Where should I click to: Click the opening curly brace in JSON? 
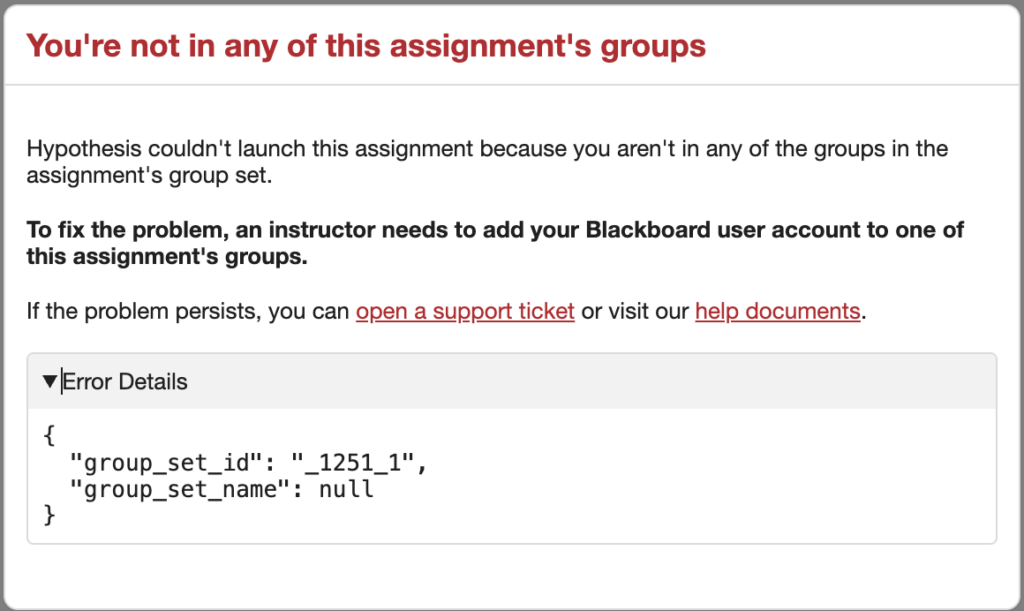click(x=50, y=437)
